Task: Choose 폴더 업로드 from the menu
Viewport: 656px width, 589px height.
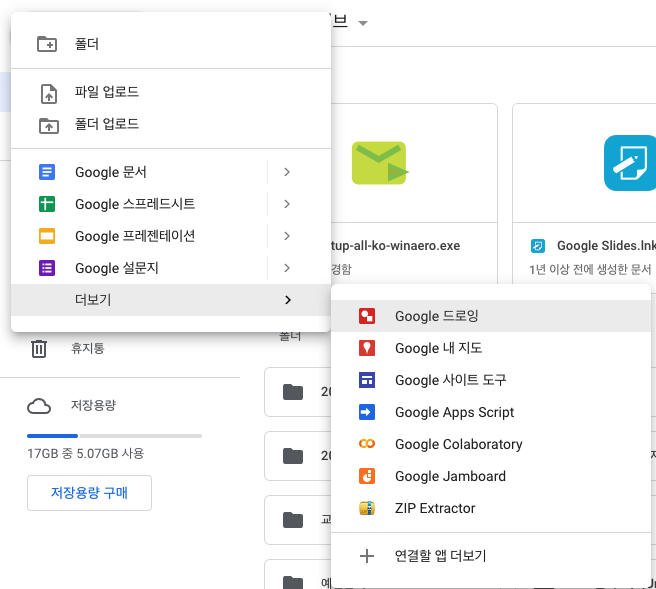Action: click(171, 124)
